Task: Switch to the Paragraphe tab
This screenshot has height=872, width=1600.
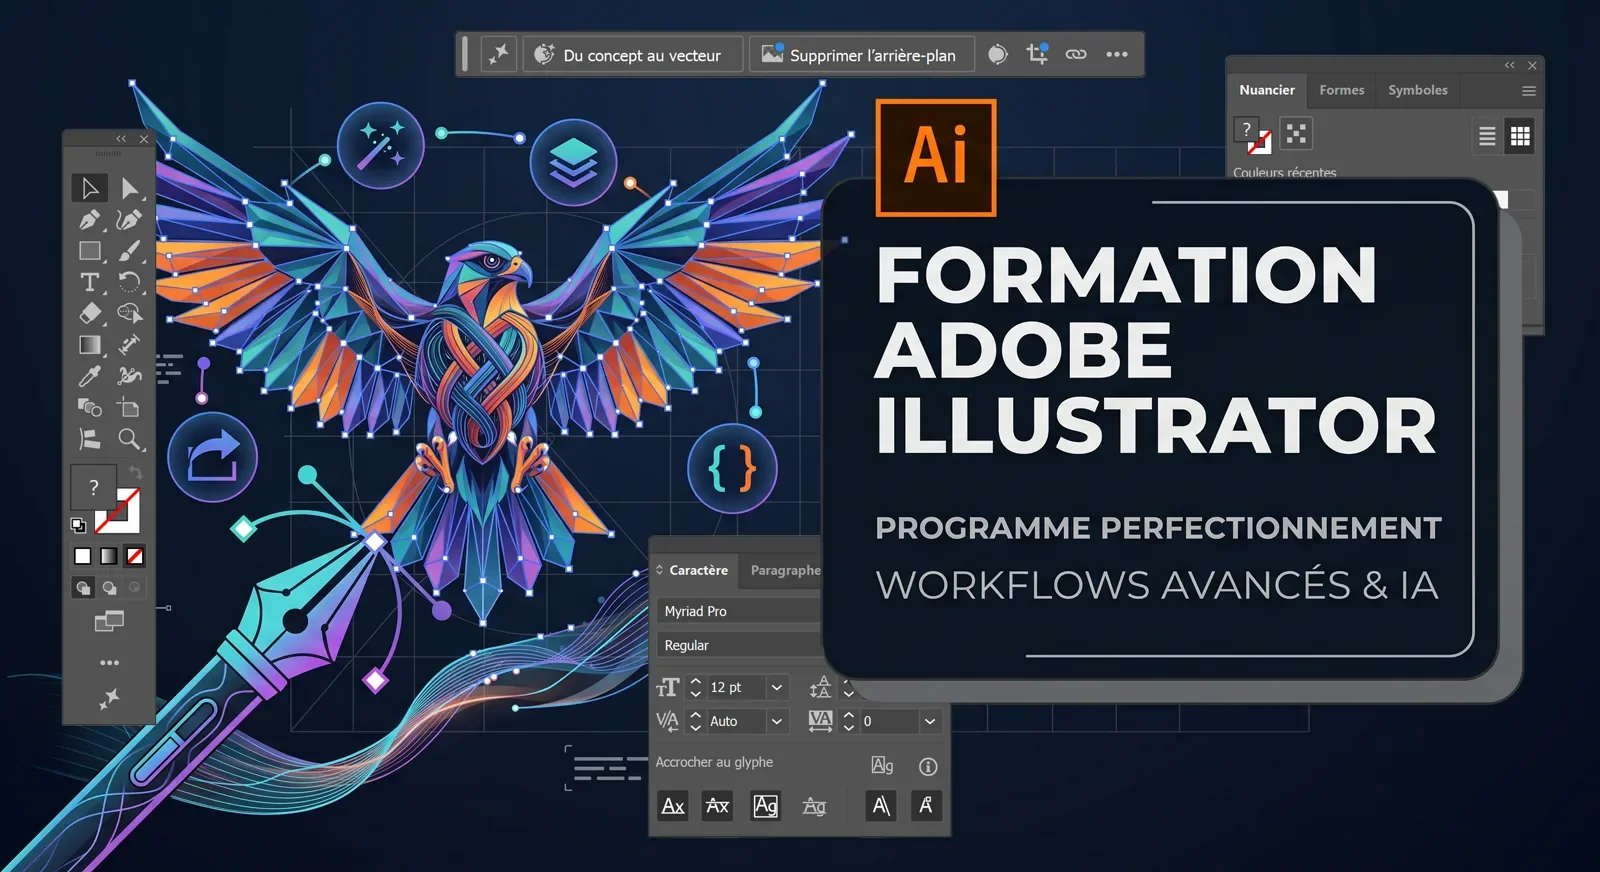Action: click(785, 570)
